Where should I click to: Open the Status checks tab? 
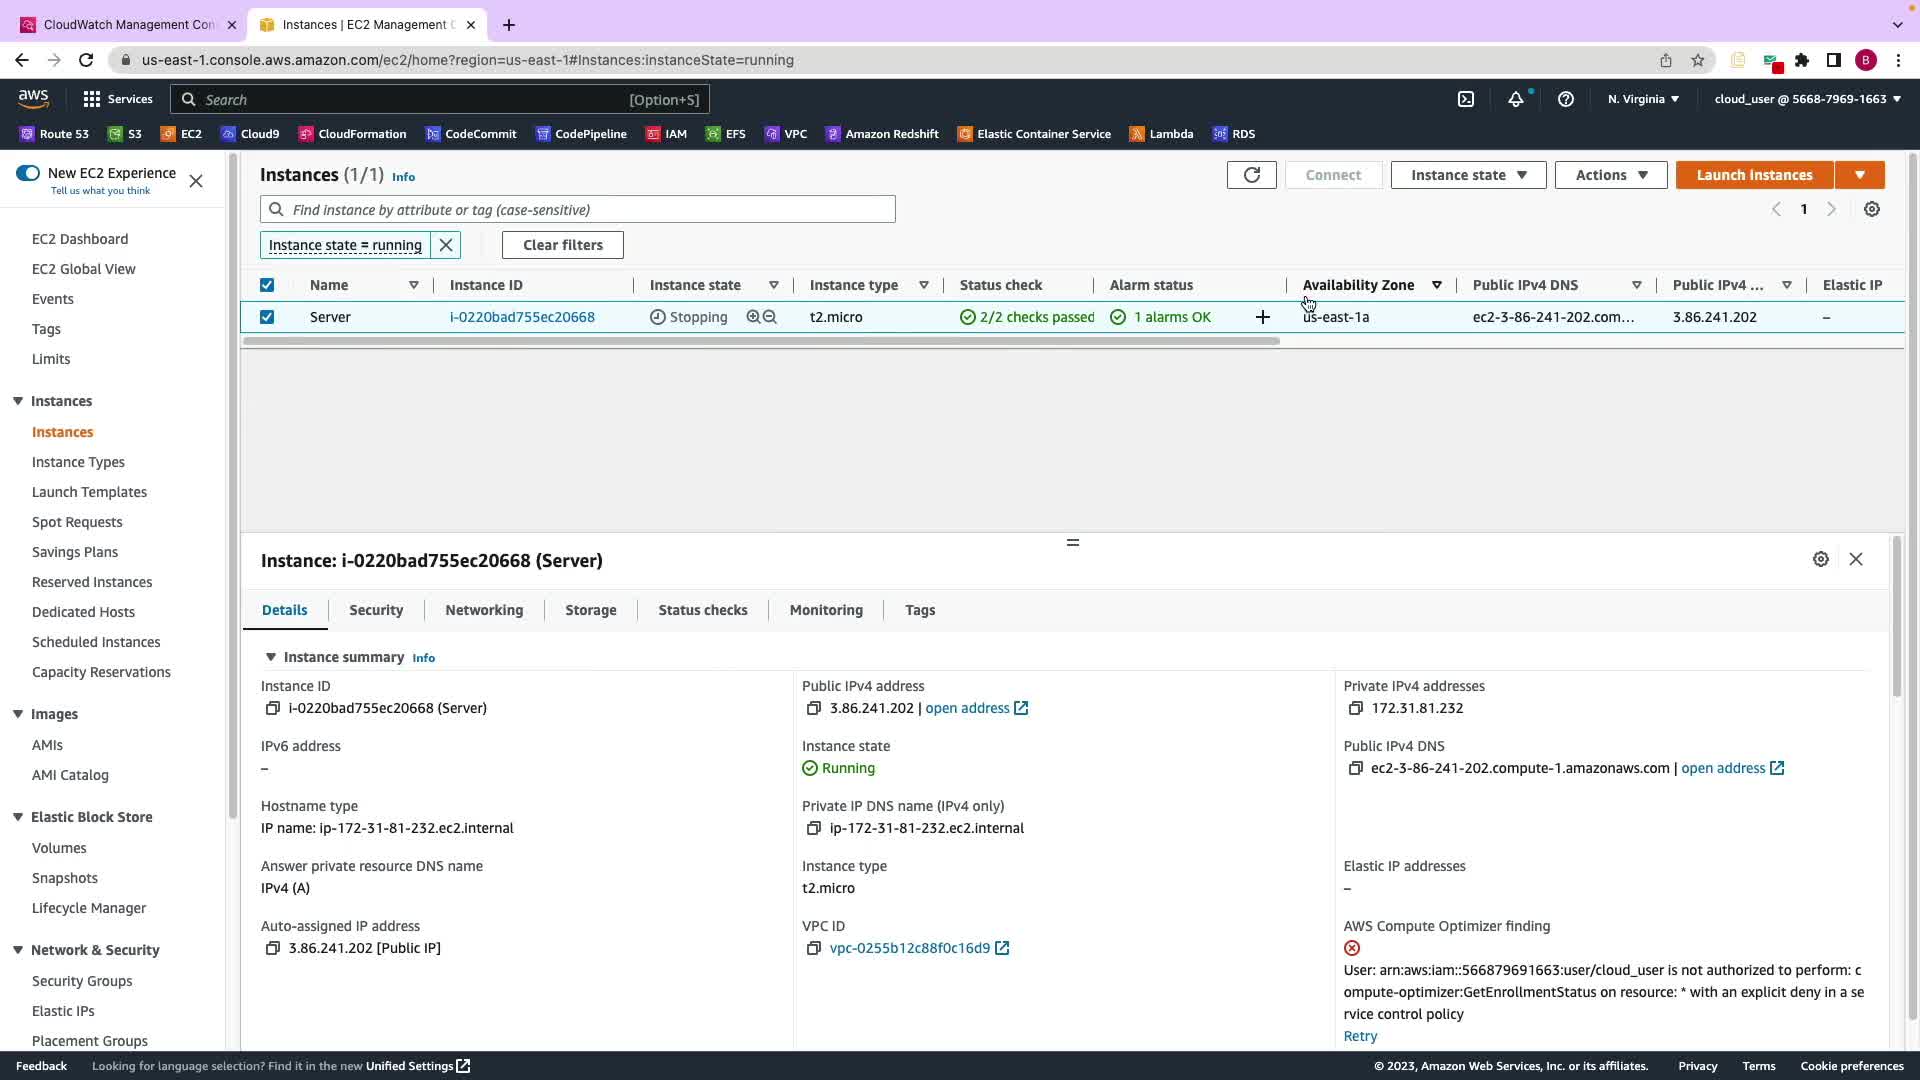(702, 610)
